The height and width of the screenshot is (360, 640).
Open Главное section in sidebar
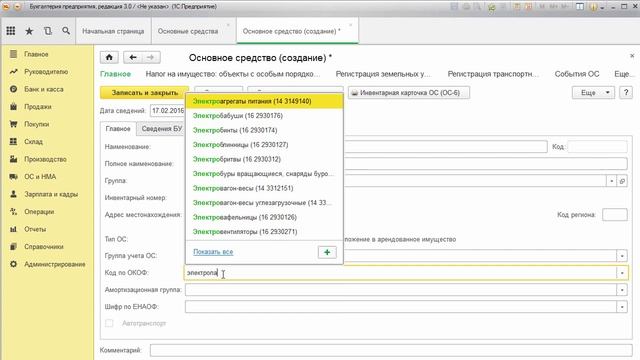[x=36, y=54]
